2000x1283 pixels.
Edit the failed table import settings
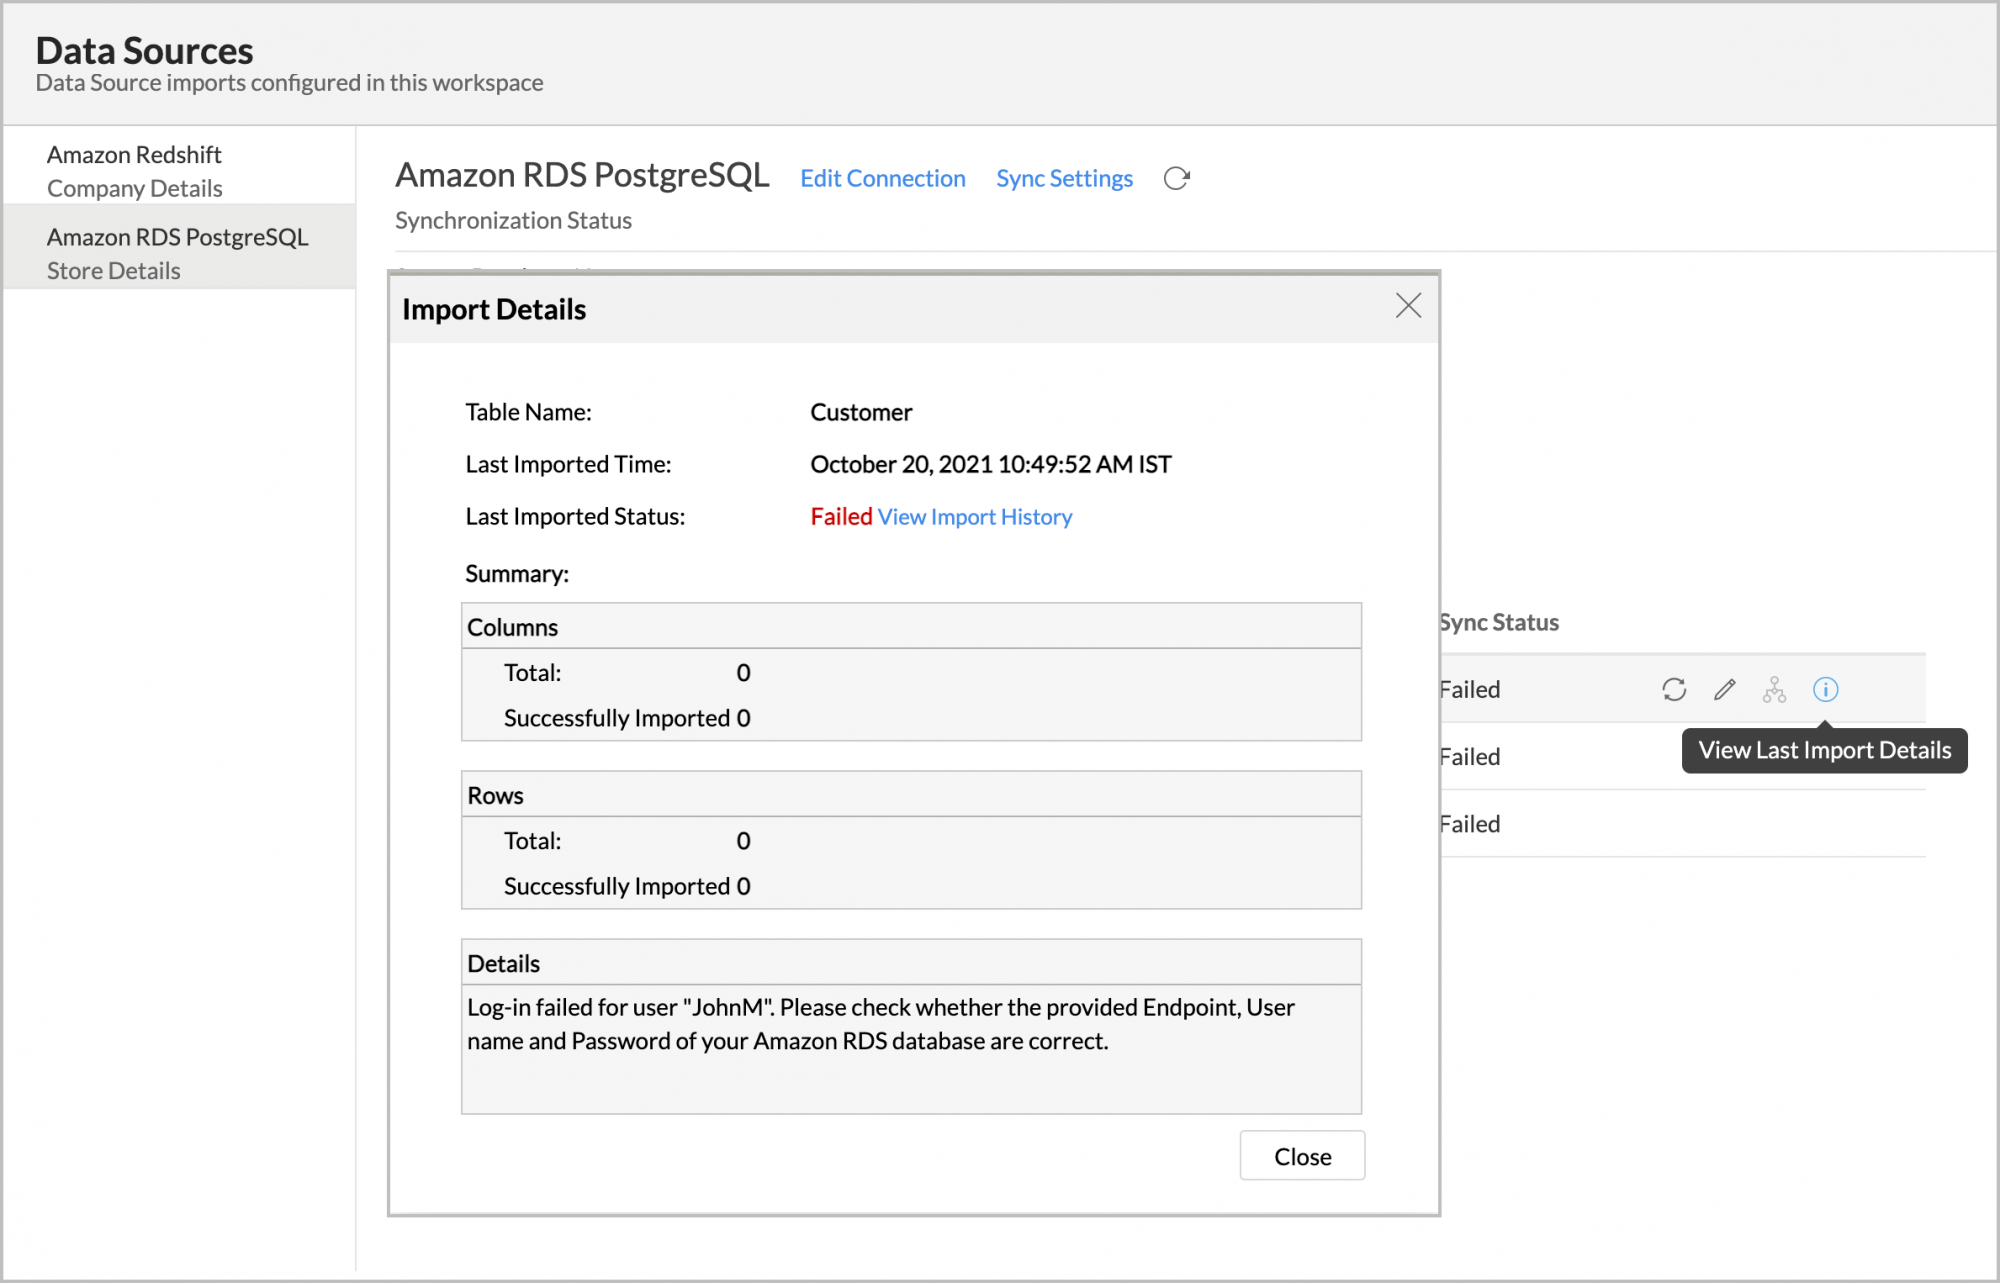pos(1724,689)
